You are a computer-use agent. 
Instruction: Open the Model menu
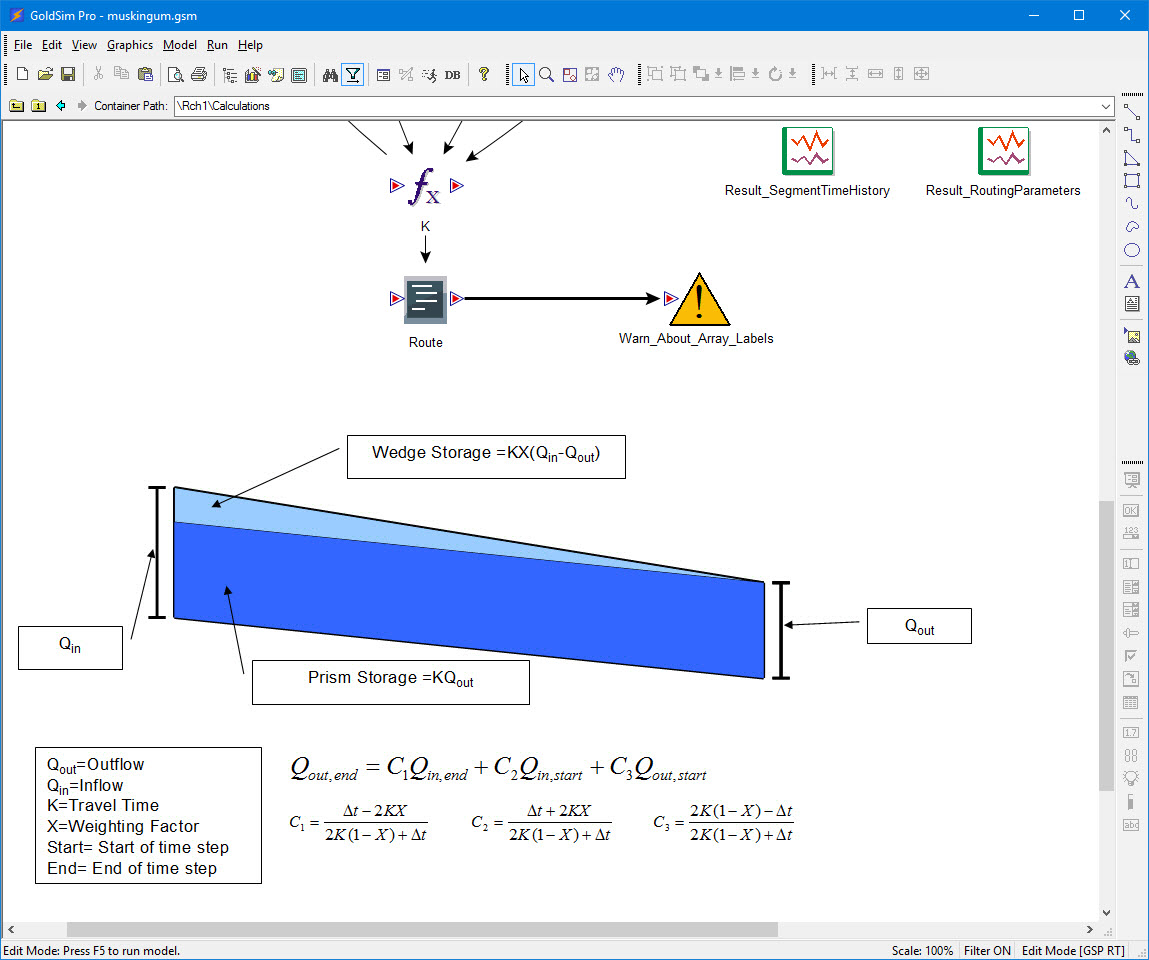pyautogui.click(x=179, y=45)
